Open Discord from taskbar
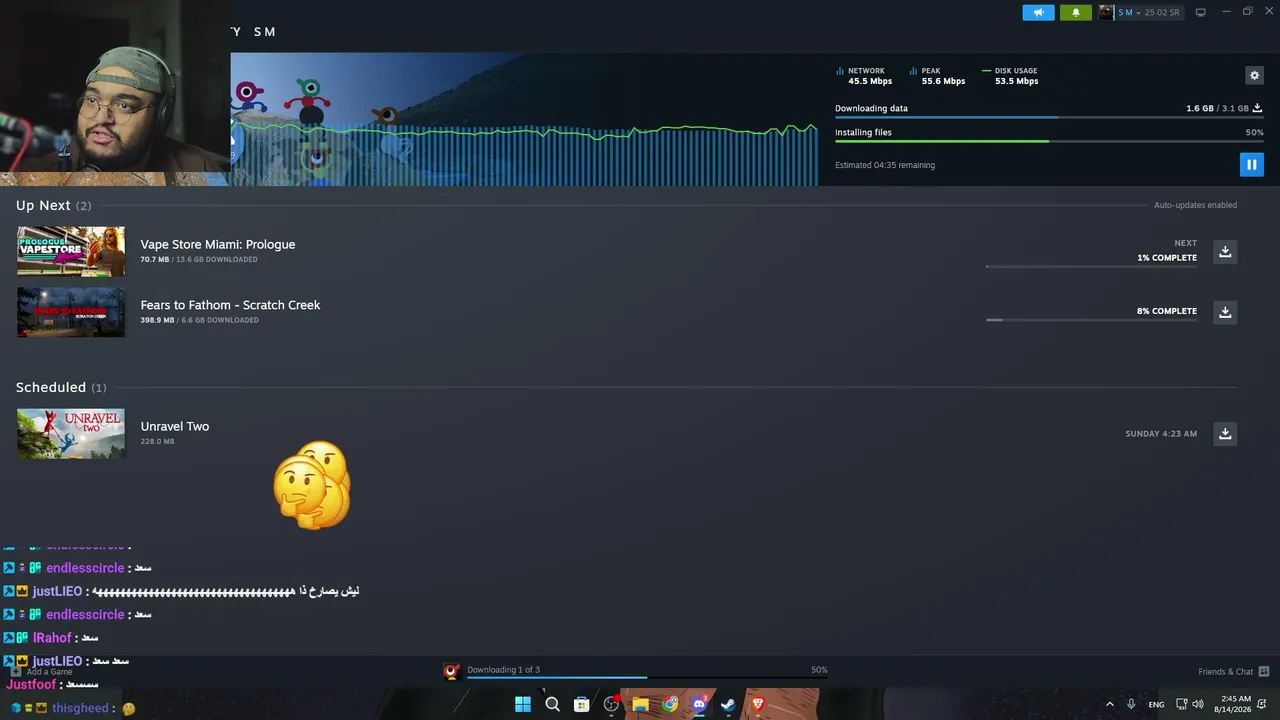The height and width of the screenshot is (720, 1280). [x=699, y=704]
